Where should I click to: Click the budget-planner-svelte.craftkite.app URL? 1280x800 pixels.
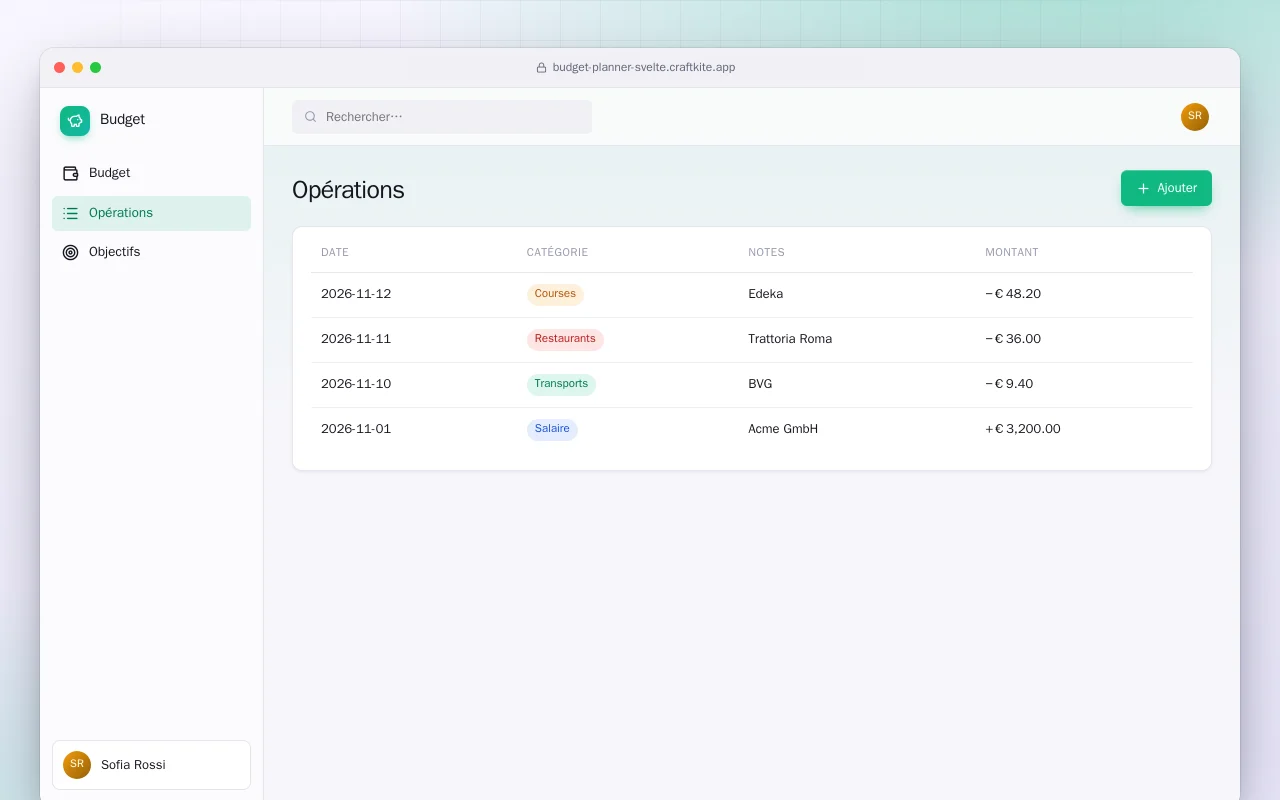pos(644,68)
